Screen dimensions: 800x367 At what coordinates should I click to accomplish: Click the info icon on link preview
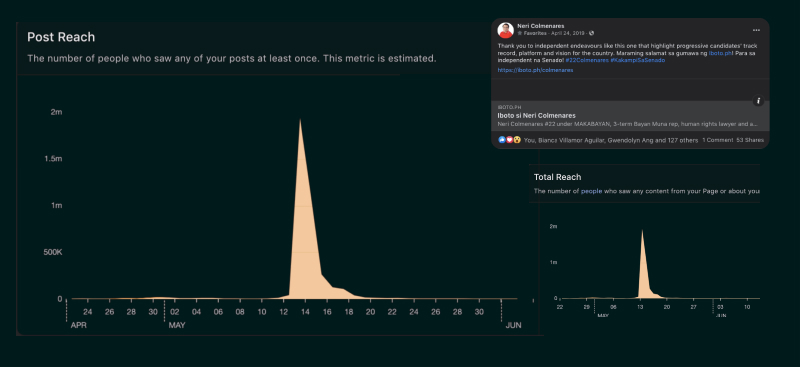(x=758, y=101)
